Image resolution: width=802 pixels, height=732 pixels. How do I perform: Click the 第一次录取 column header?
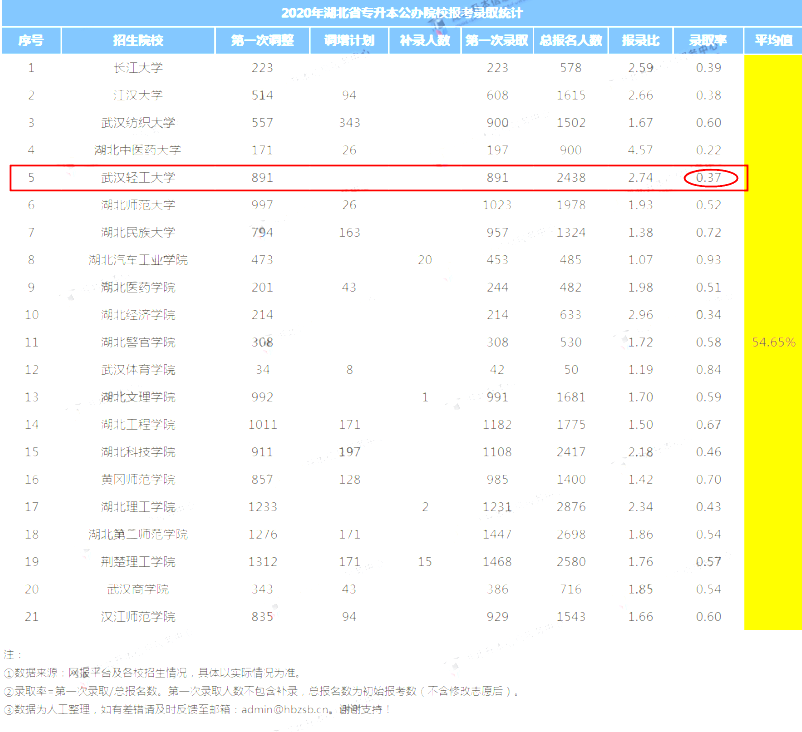[497, 40]
